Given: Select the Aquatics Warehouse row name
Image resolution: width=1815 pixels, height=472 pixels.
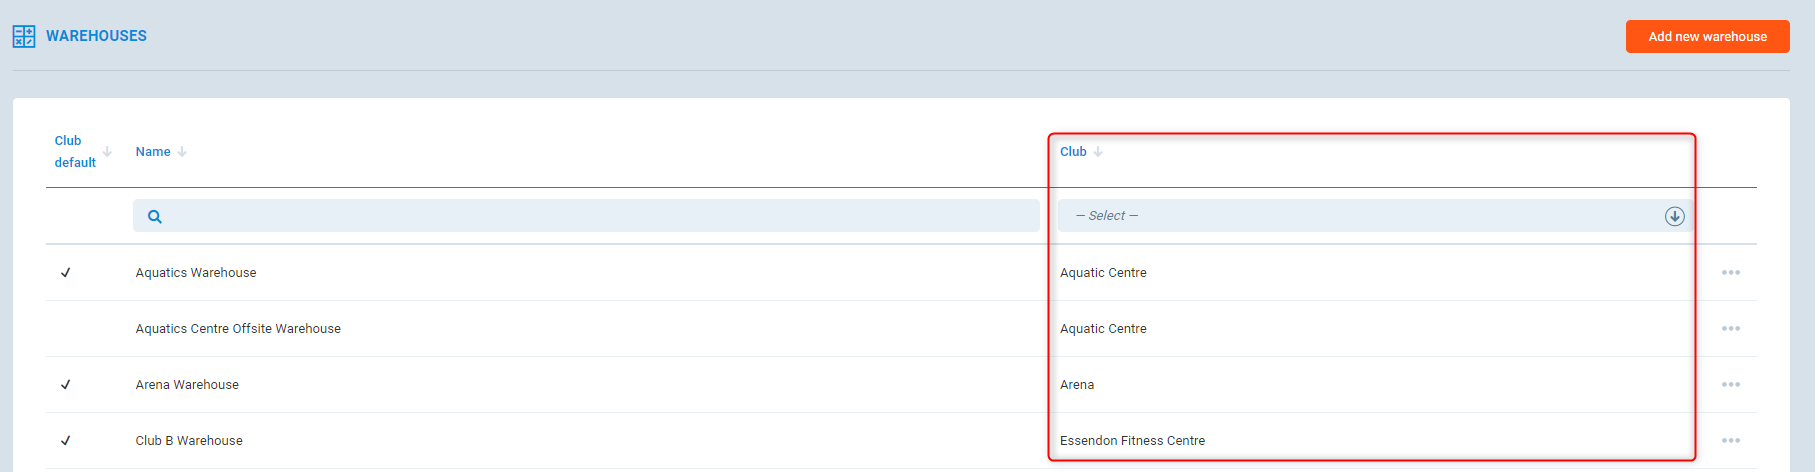Looking at the screenshot, I should pos(196,273).
